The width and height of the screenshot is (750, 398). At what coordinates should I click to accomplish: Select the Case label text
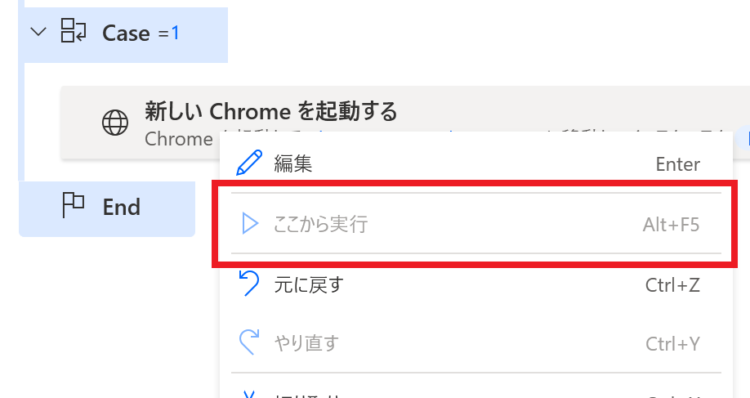pyautogui.click(x=126, y=33)
